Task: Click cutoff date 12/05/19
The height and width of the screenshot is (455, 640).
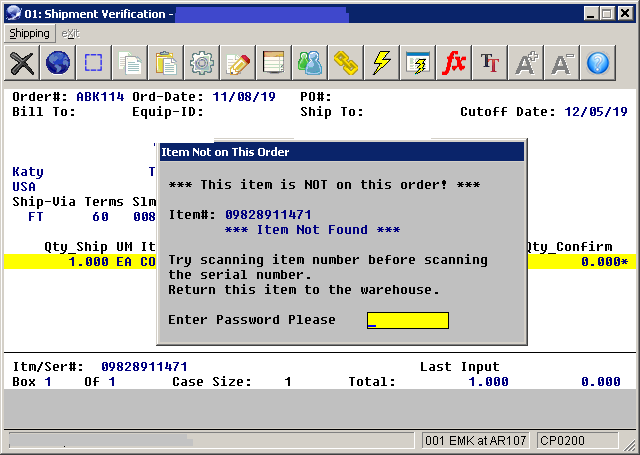Action: [596, 112]
